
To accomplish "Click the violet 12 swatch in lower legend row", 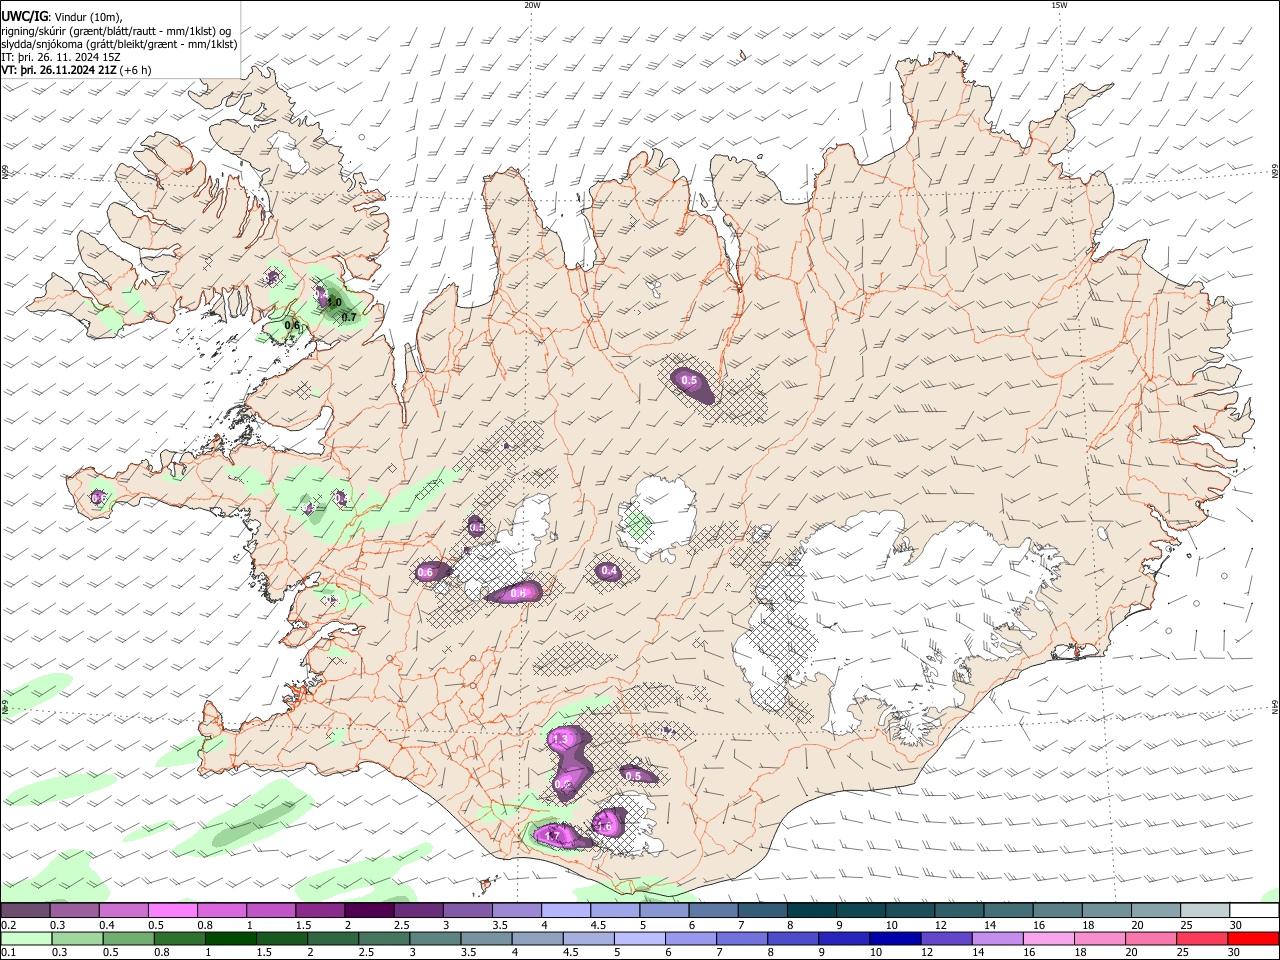I will pos(946,938).
